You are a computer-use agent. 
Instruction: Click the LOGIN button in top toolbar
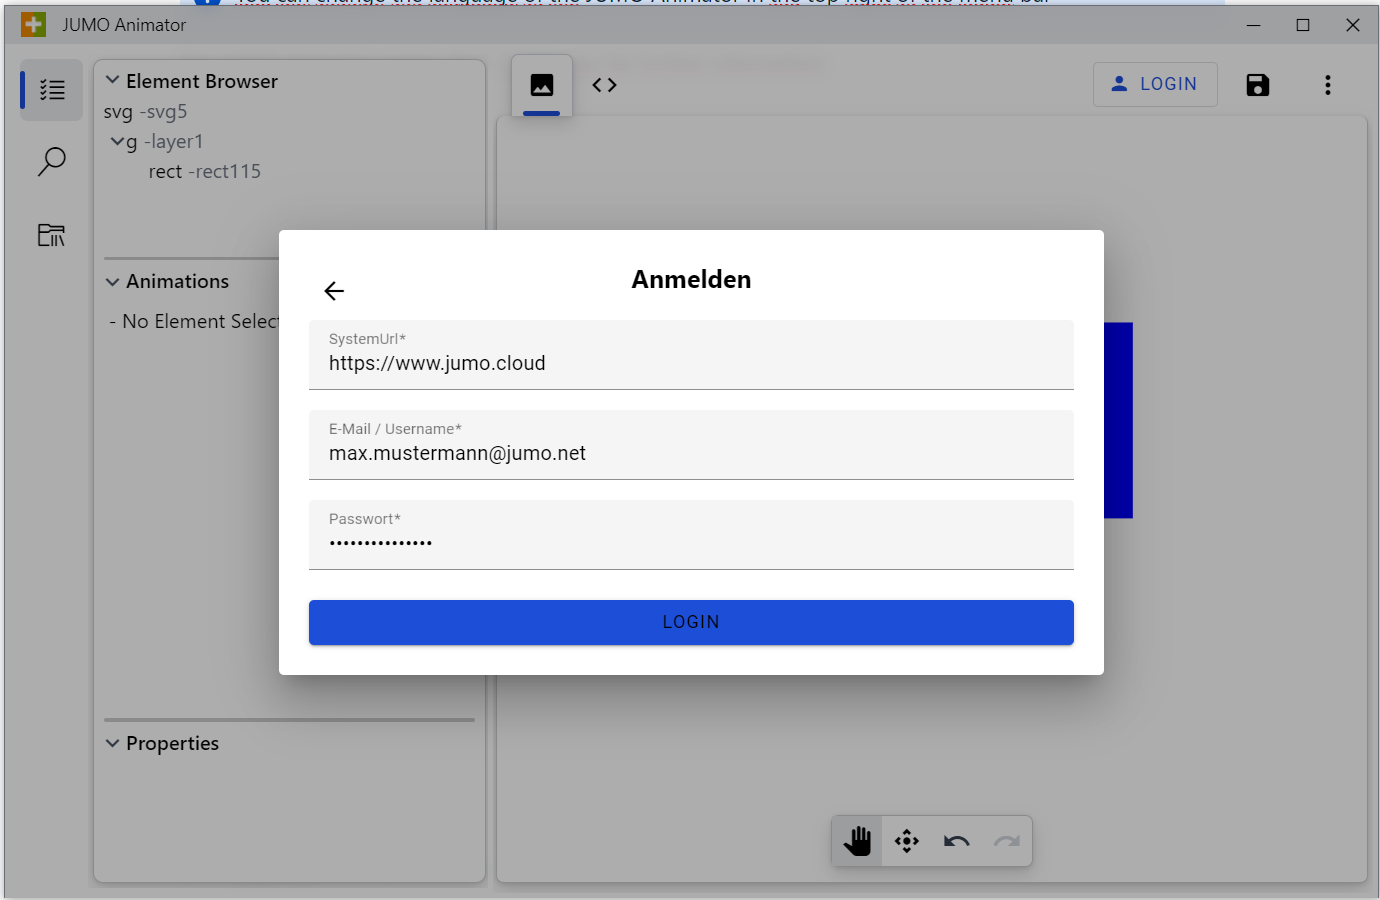pyautogui.click(x=1155, y=84)
